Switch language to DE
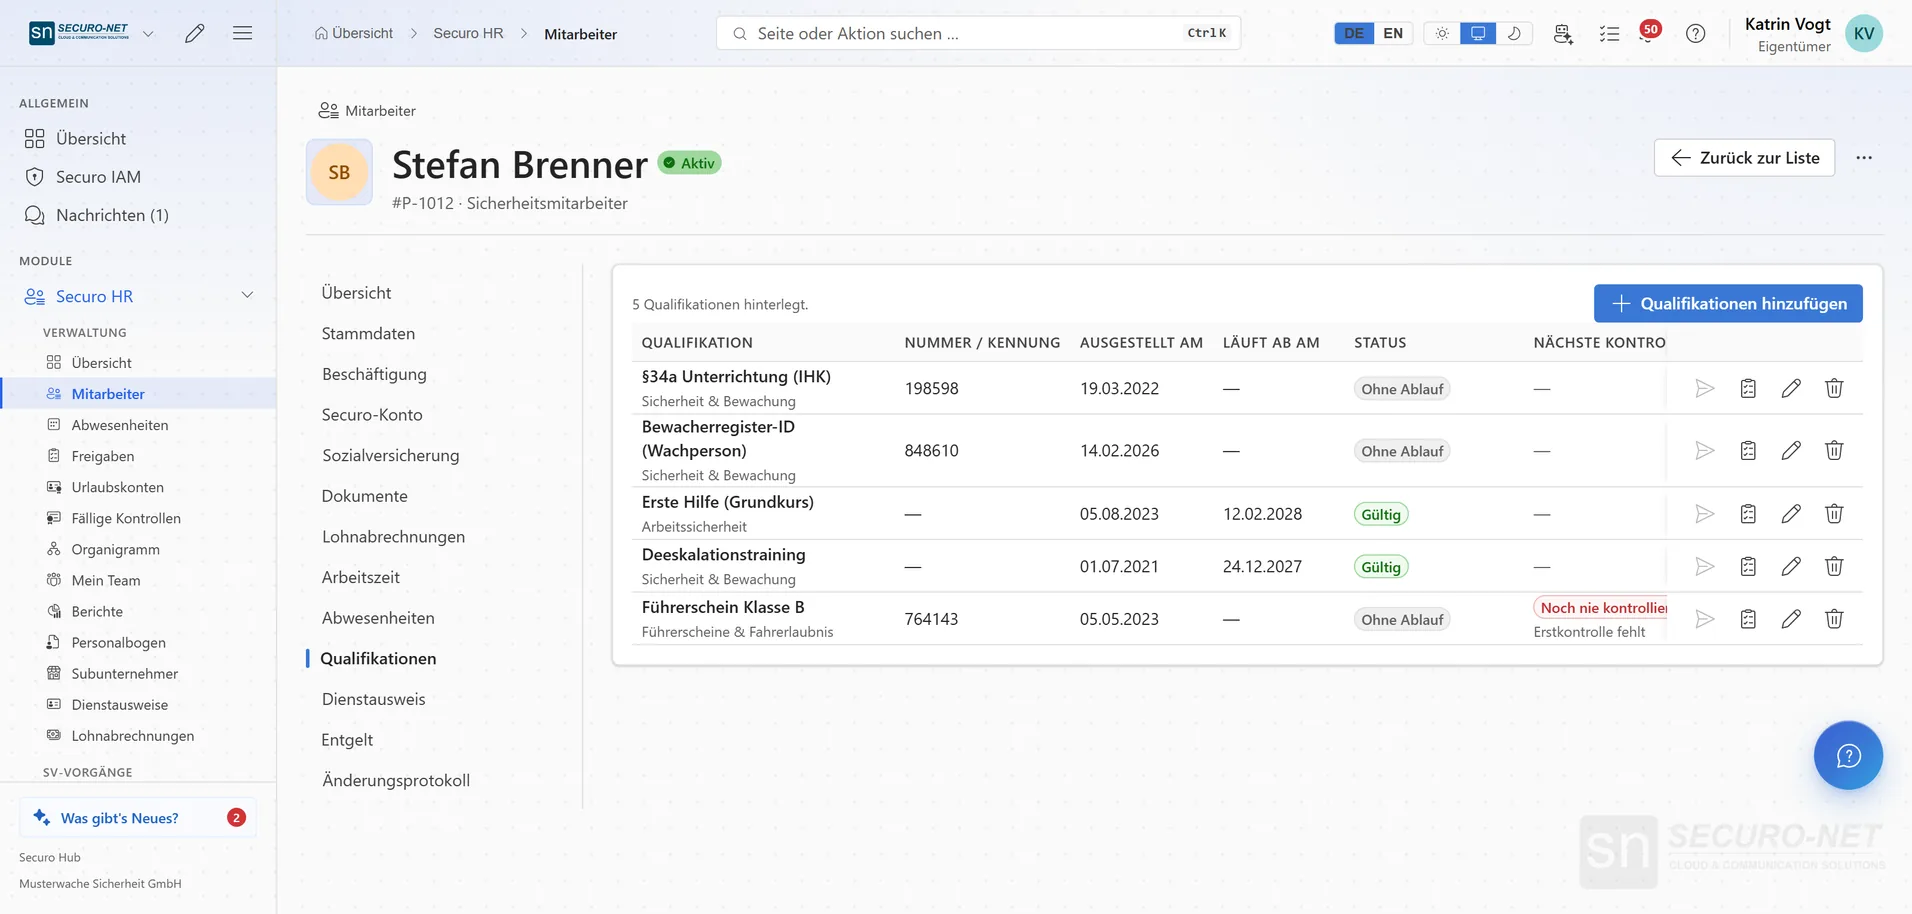The width and height of the screenshot is (1912, 914). tap(1354, 33)
